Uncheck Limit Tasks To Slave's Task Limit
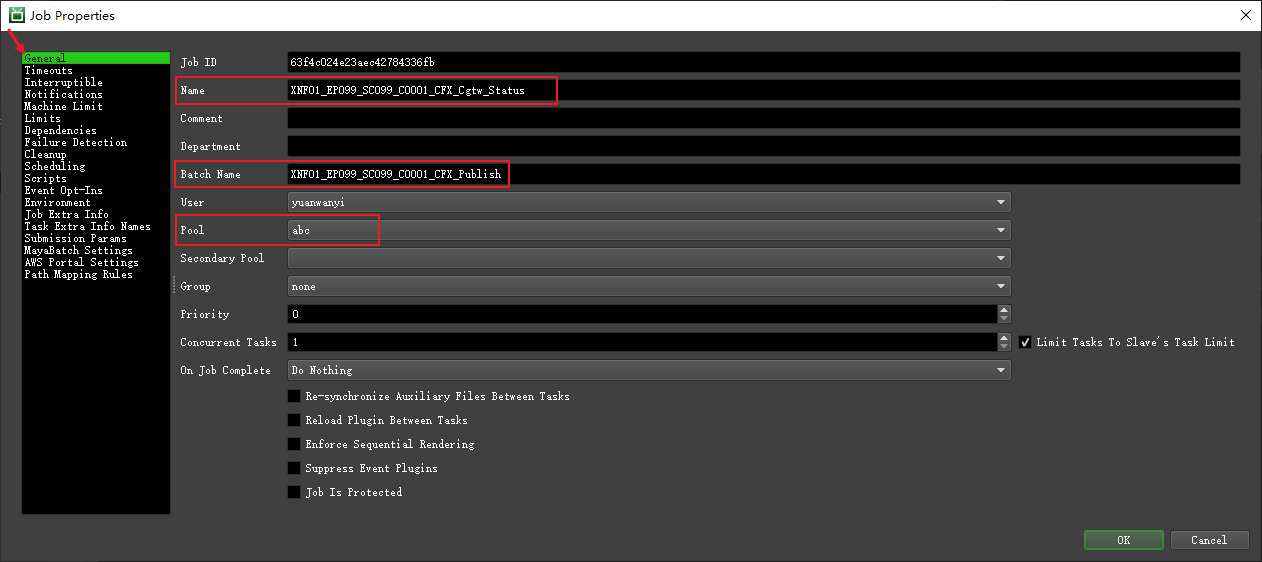This screenshot has width=1262, height=562. (1025, 342)
